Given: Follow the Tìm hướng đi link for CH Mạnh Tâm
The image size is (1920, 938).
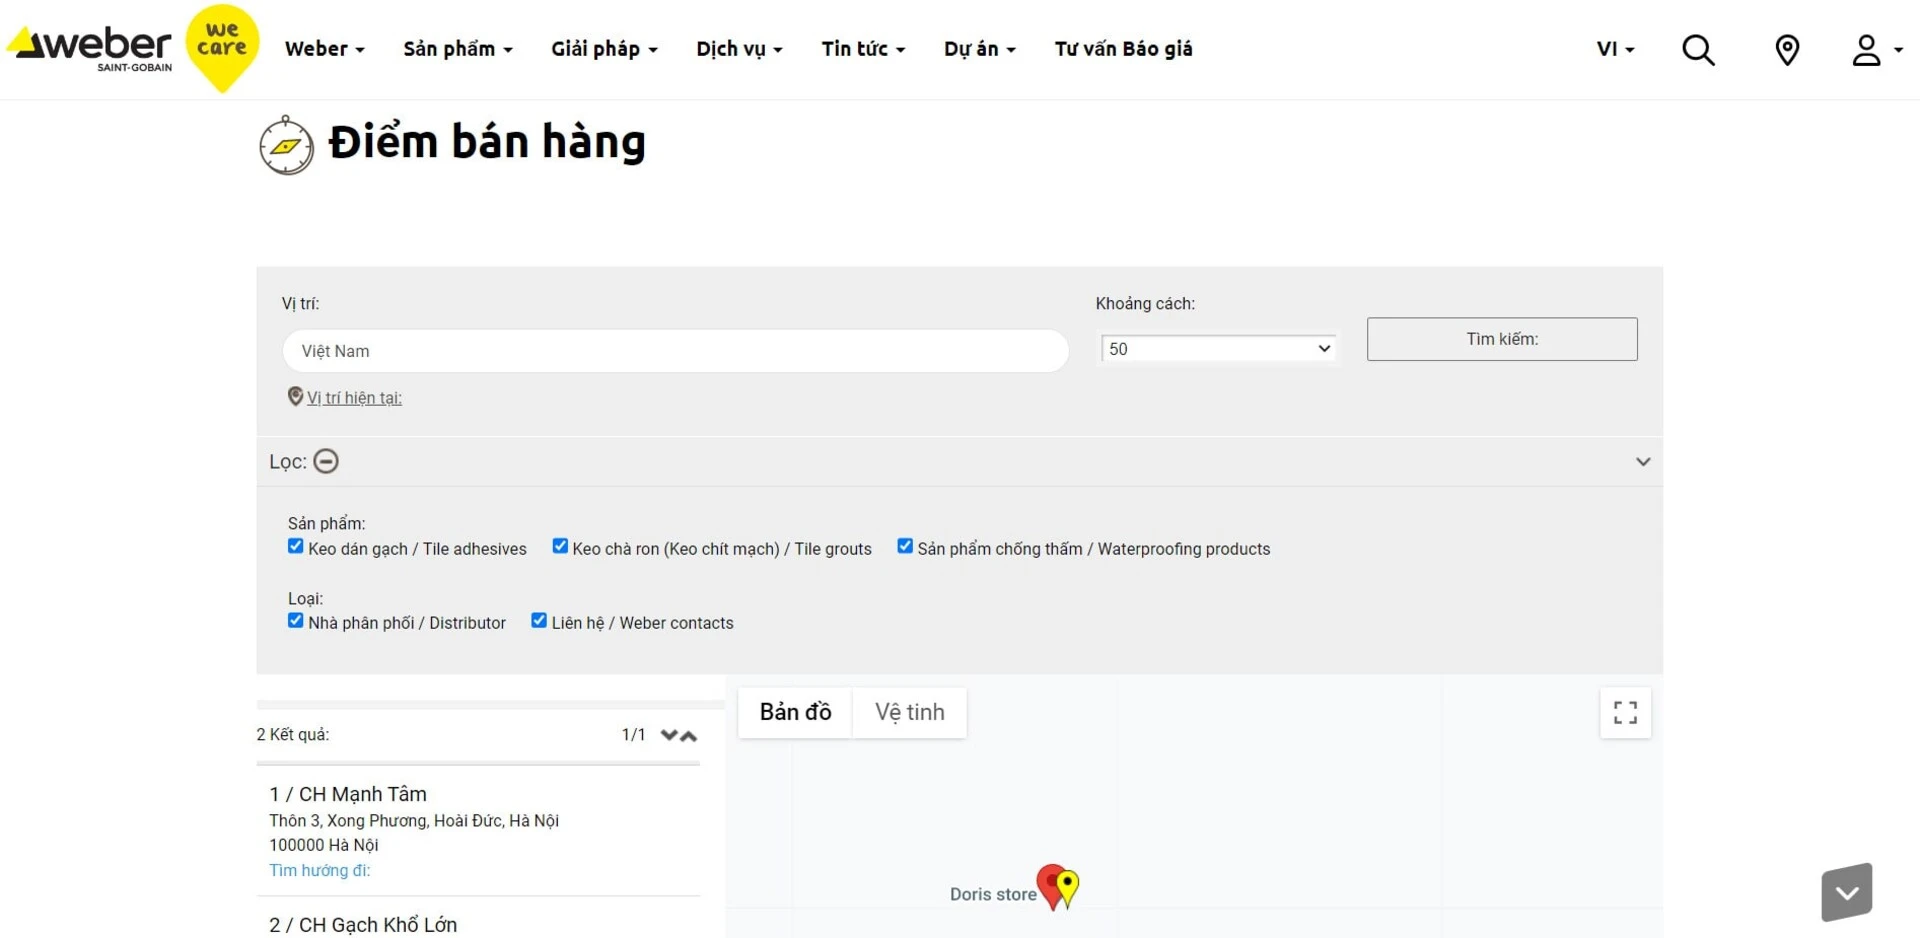Looking at the screenshot, I should [x=319, y=870].
